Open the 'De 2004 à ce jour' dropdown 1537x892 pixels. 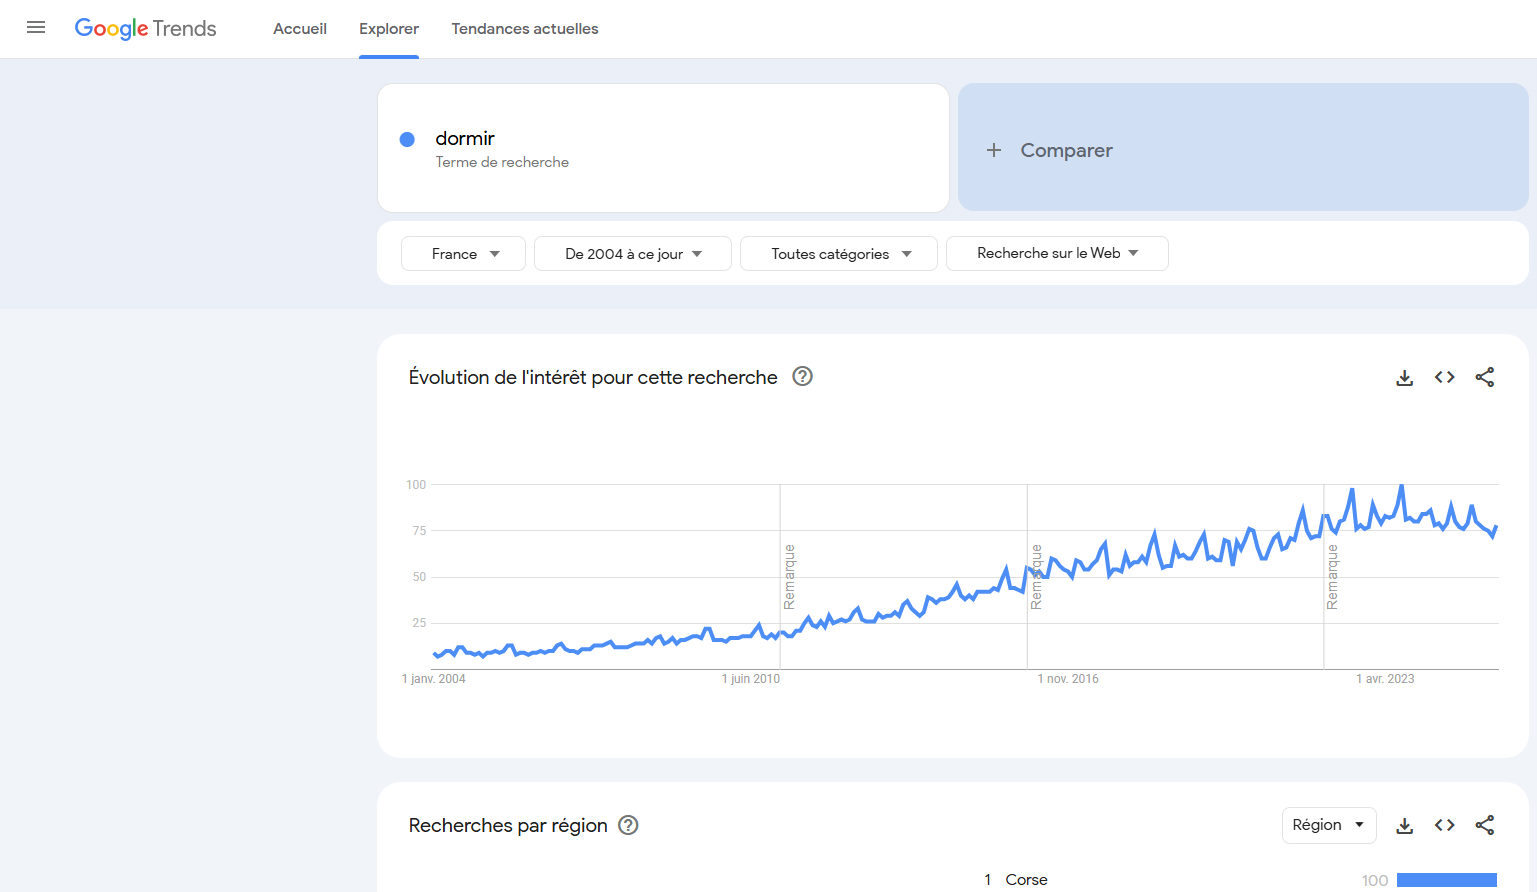(x=632, y=254)
